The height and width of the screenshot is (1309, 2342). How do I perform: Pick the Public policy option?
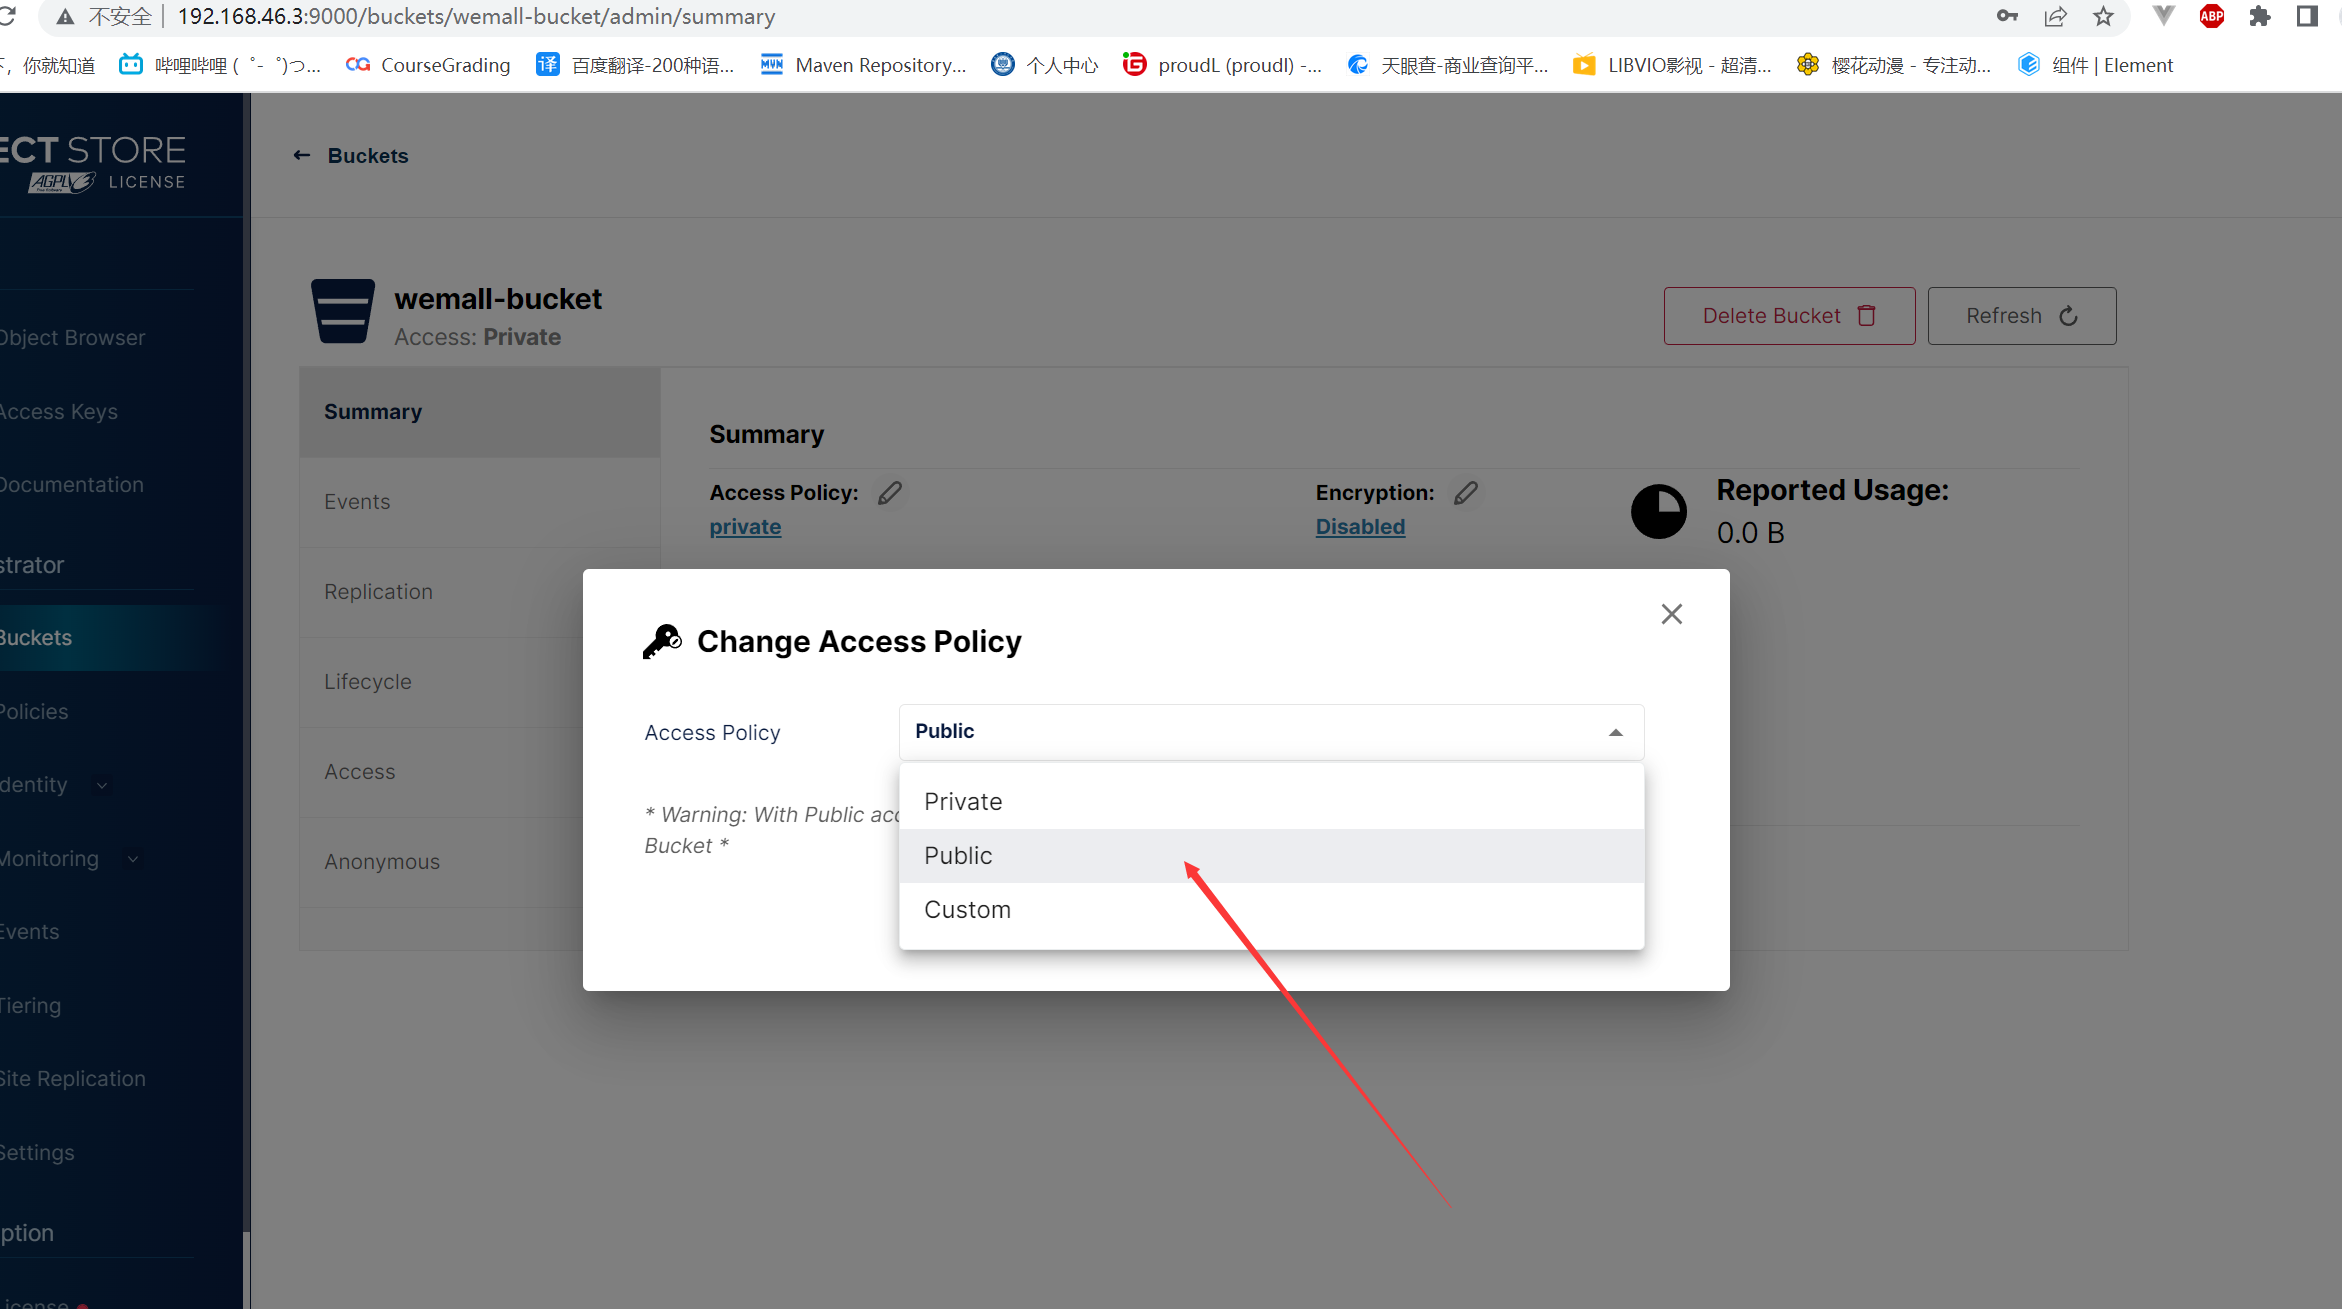coord(958,856)
